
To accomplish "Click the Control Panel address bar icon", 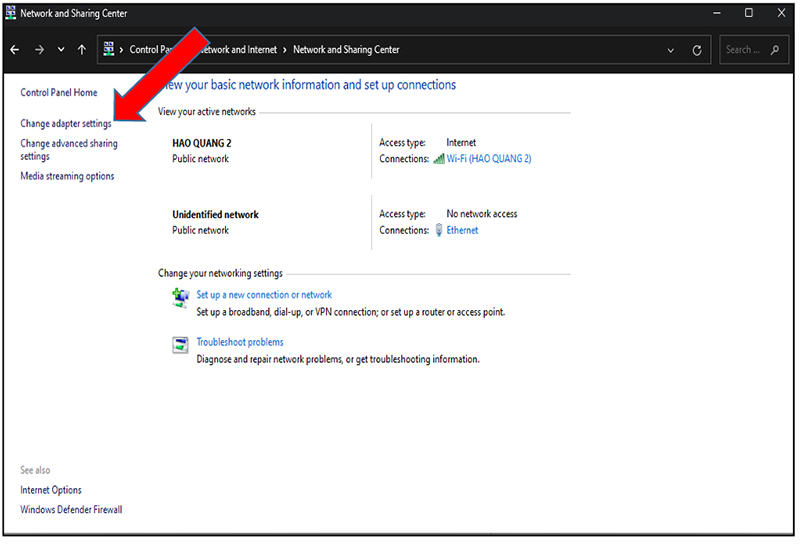I will 109,49.
